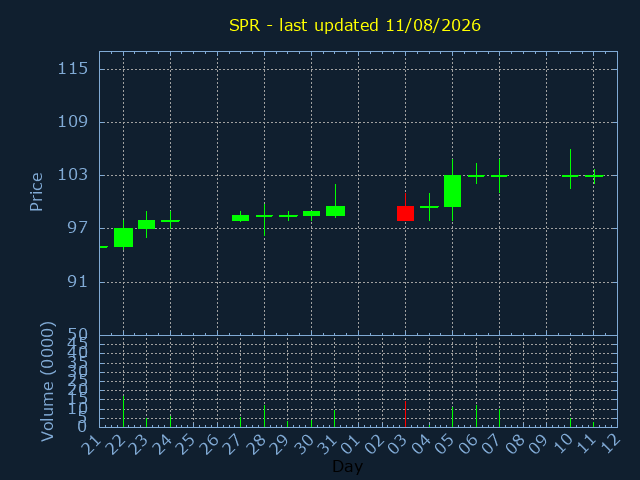This screenshot has width=640, height=480.
Task: Click the Day axis title
Action: pyautogui.click(x=347, y=467)
